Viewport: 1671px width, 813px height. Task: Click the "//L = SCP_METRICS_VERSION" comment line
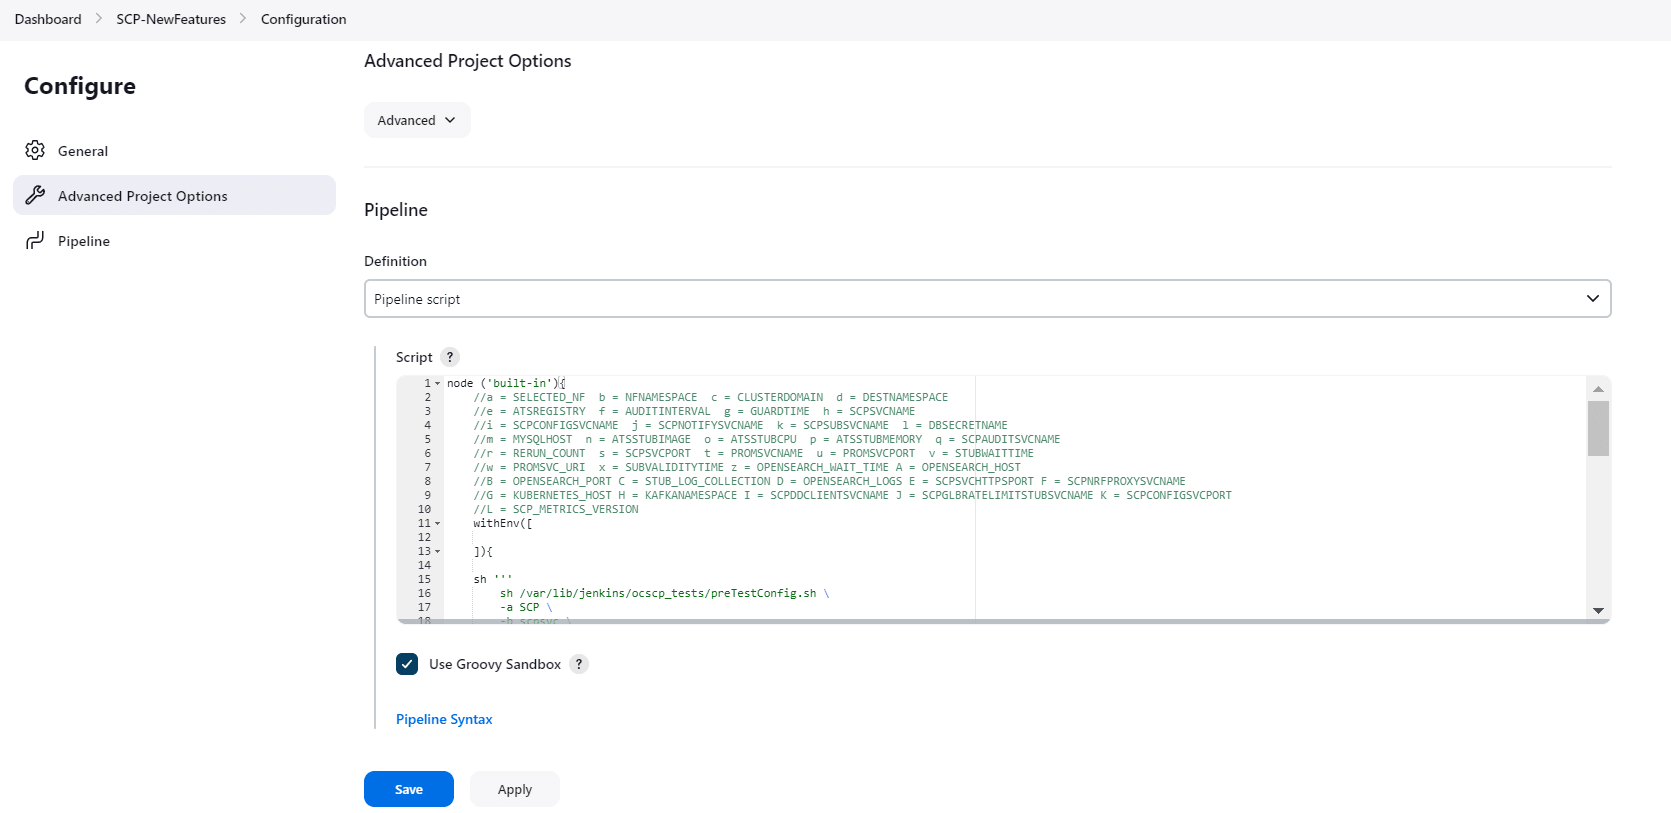click(556, 509)
